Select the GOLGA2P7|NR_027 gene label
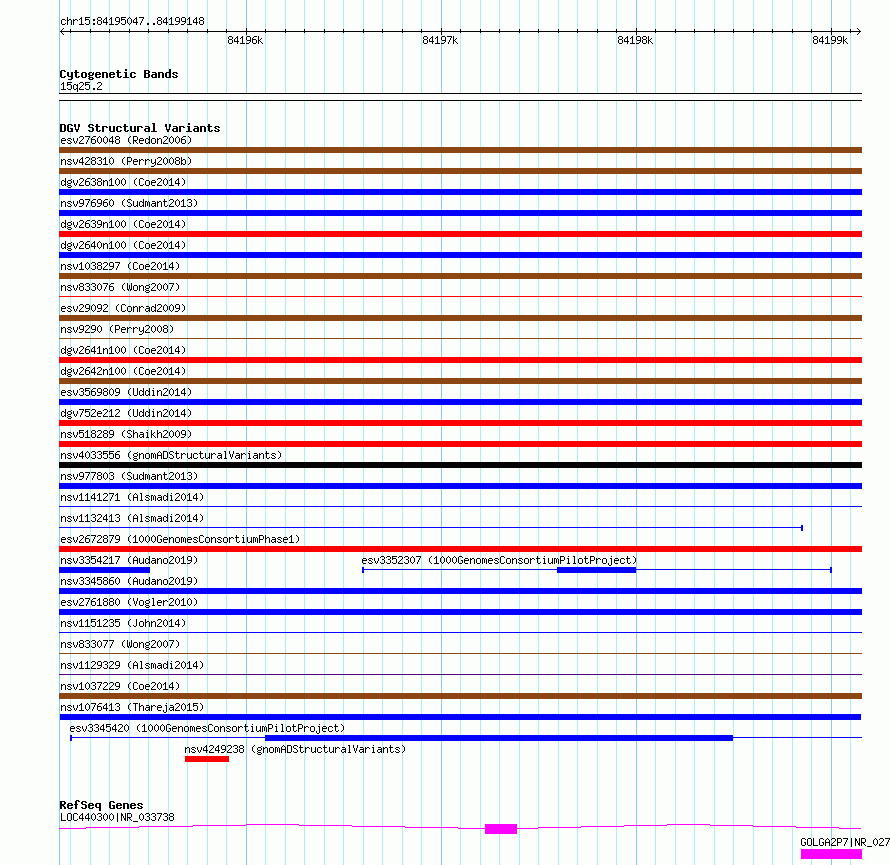The width and height of the screenshot is (890, 865). [845, 842]
